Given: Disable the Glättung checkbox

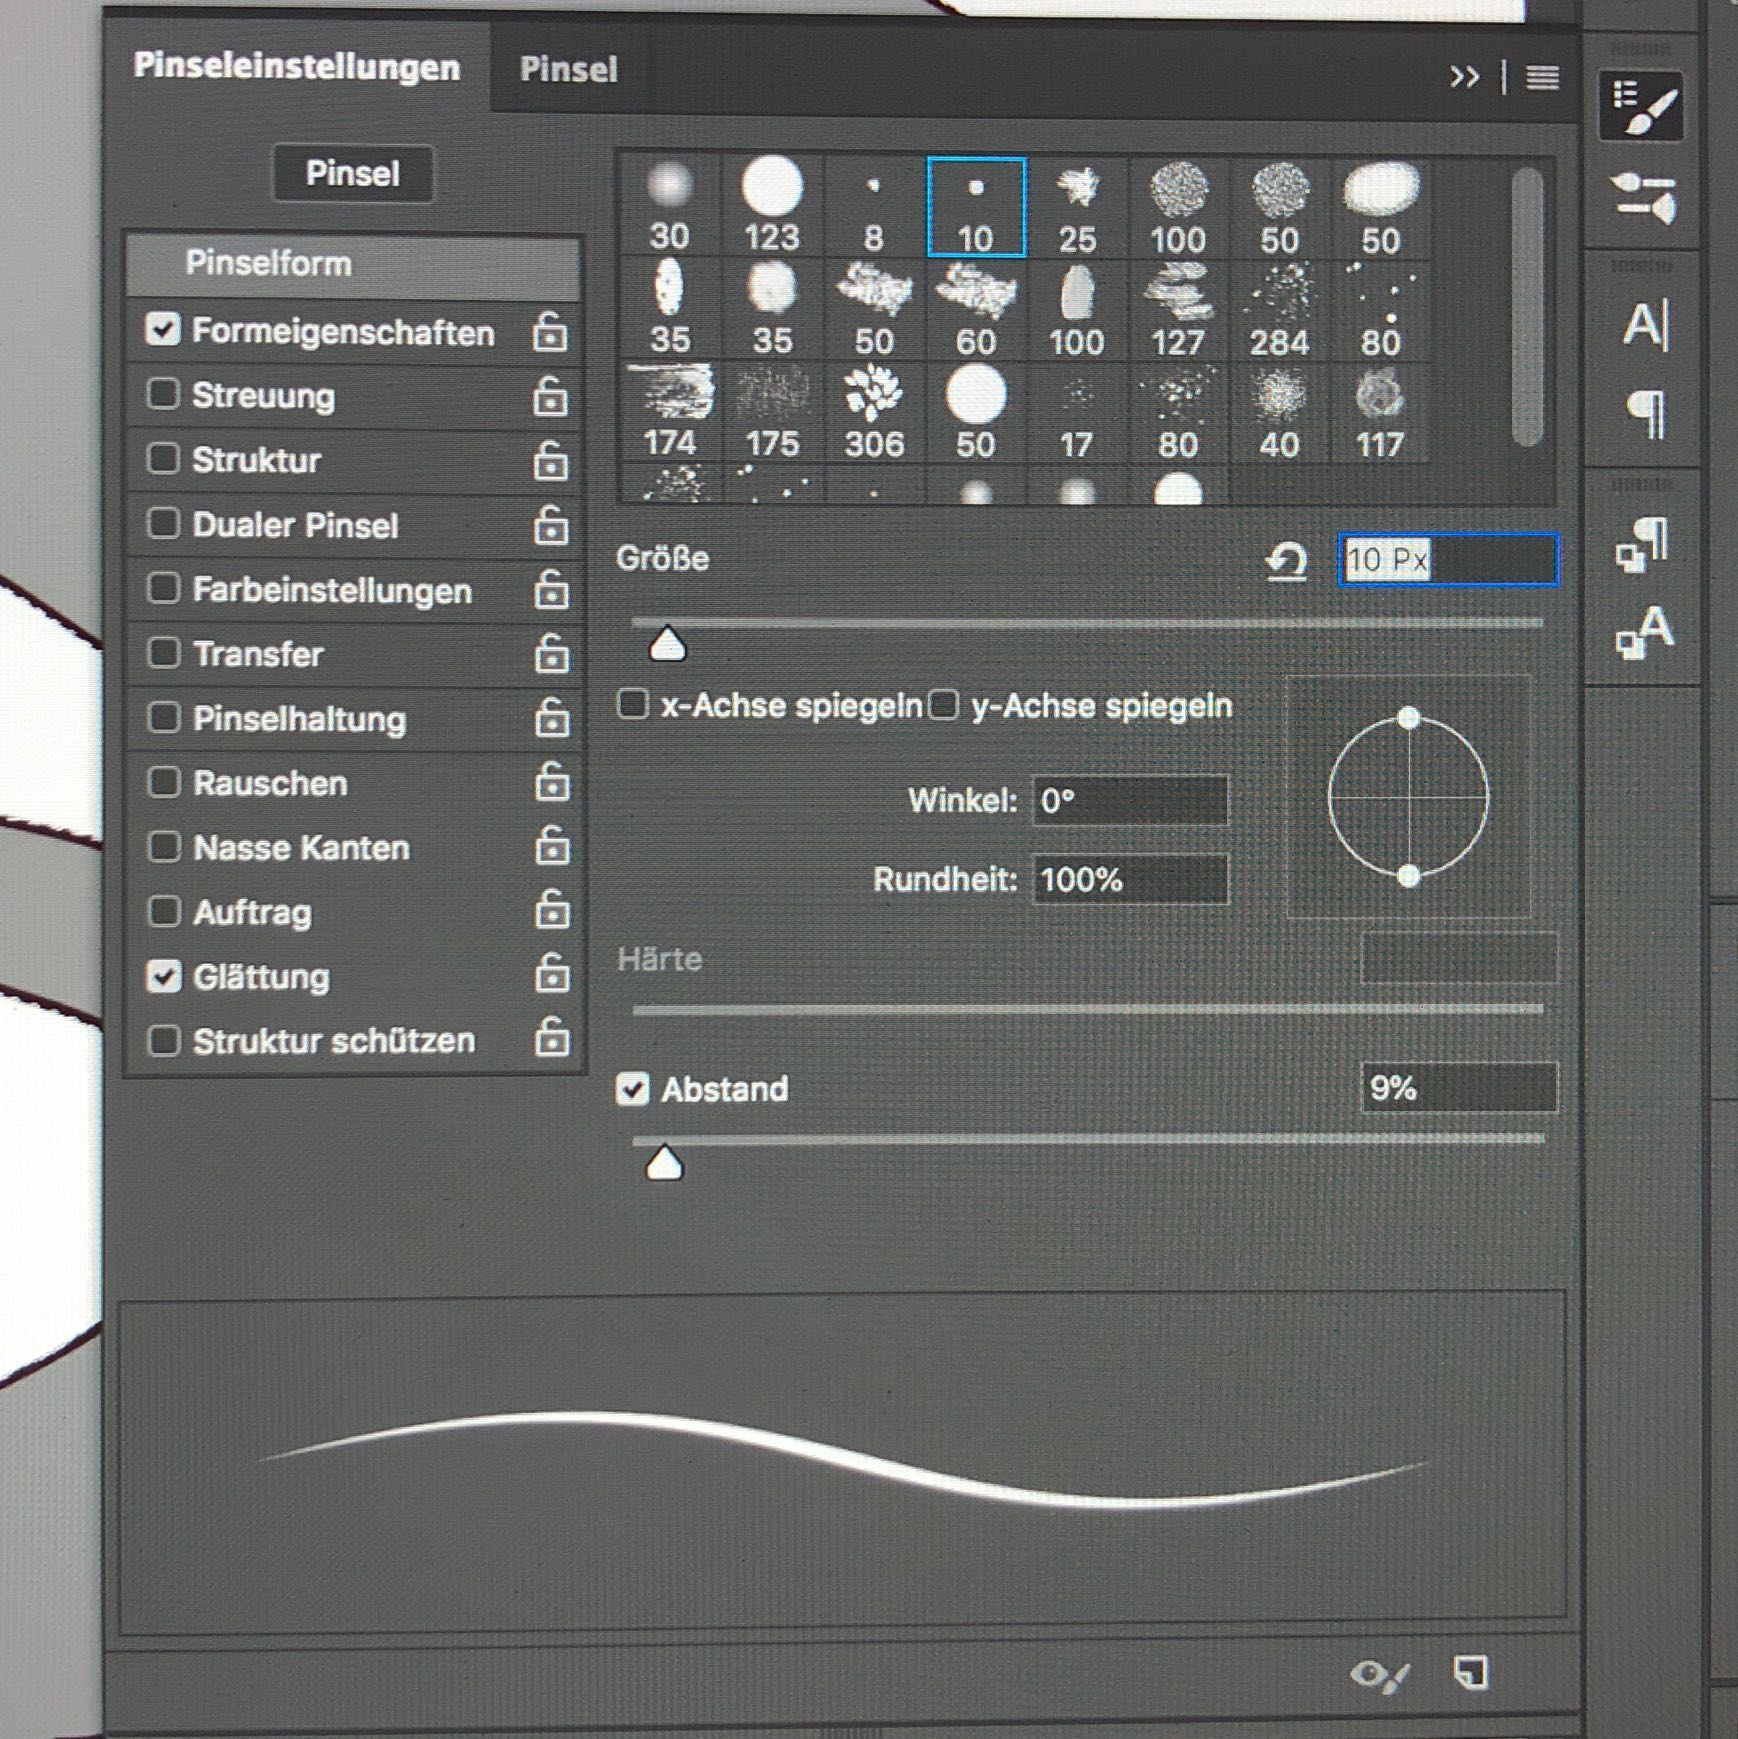Looking at the screenshot, I should click(x=163, y=976).
